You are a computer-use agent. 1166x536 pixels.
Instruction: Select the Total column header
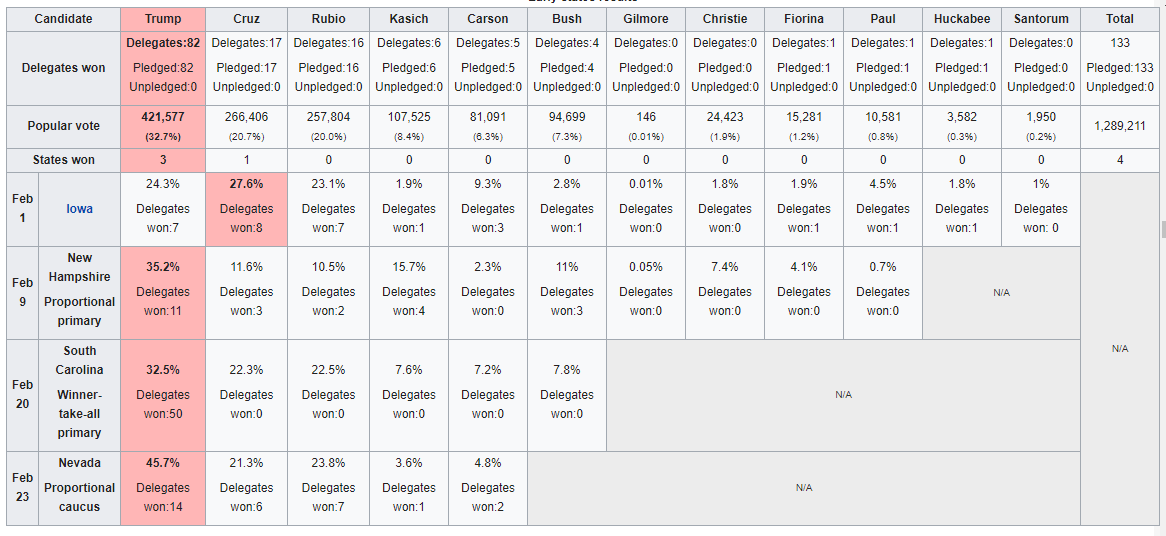point(1120,19)
